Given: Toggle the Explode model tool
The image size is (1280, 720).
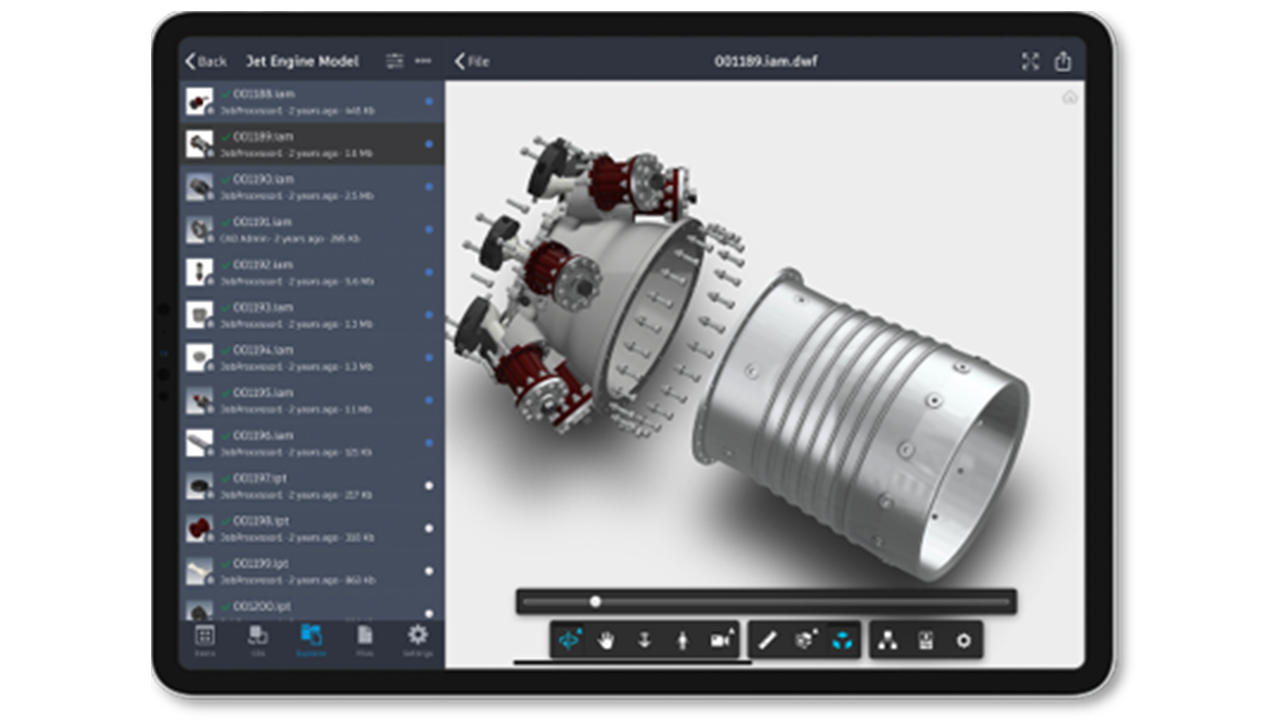Looking at the screenshot, I should [842, 641].
